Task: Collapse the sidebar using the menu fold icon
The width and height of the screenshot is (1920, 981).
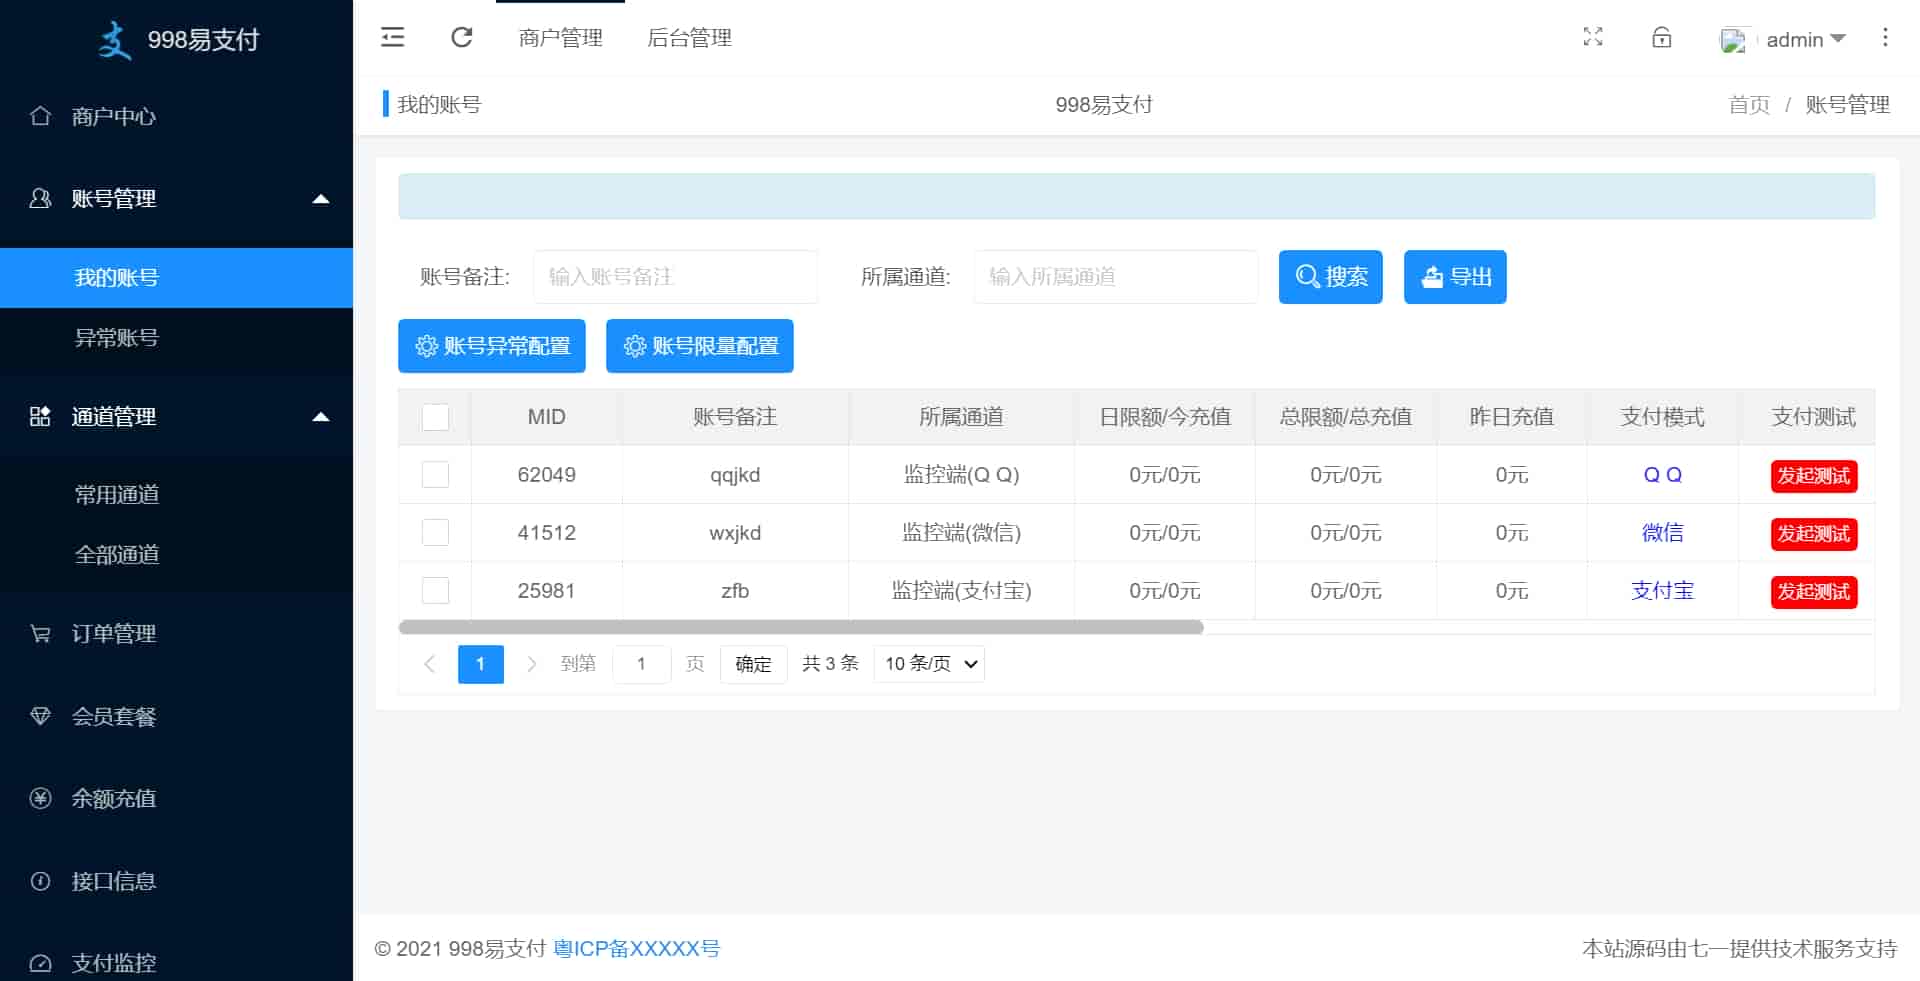Action: click(x=393, y=38)
